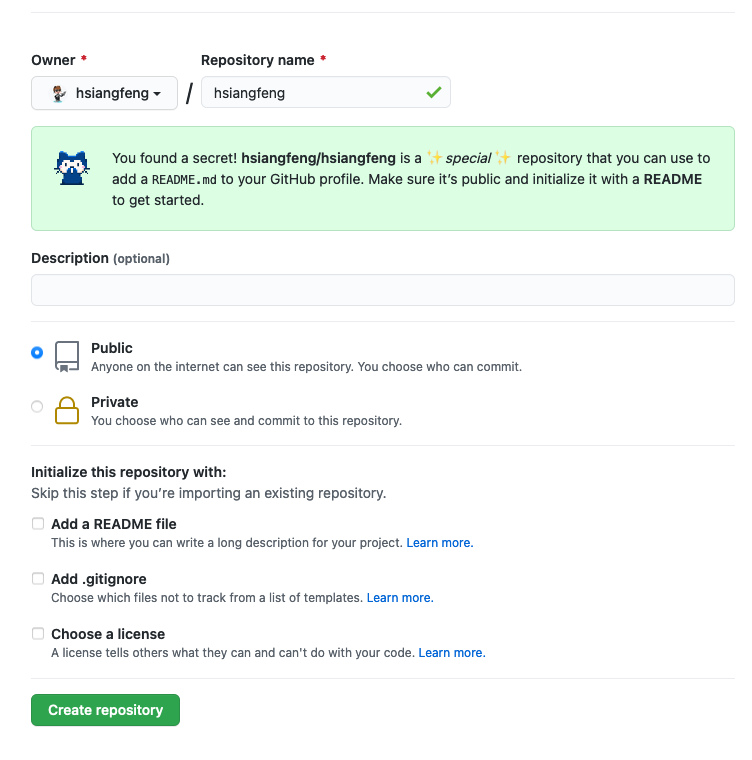This screenshot has height=760, width=752.
Task: Click the Private option label text
Action: click(115, 402)
